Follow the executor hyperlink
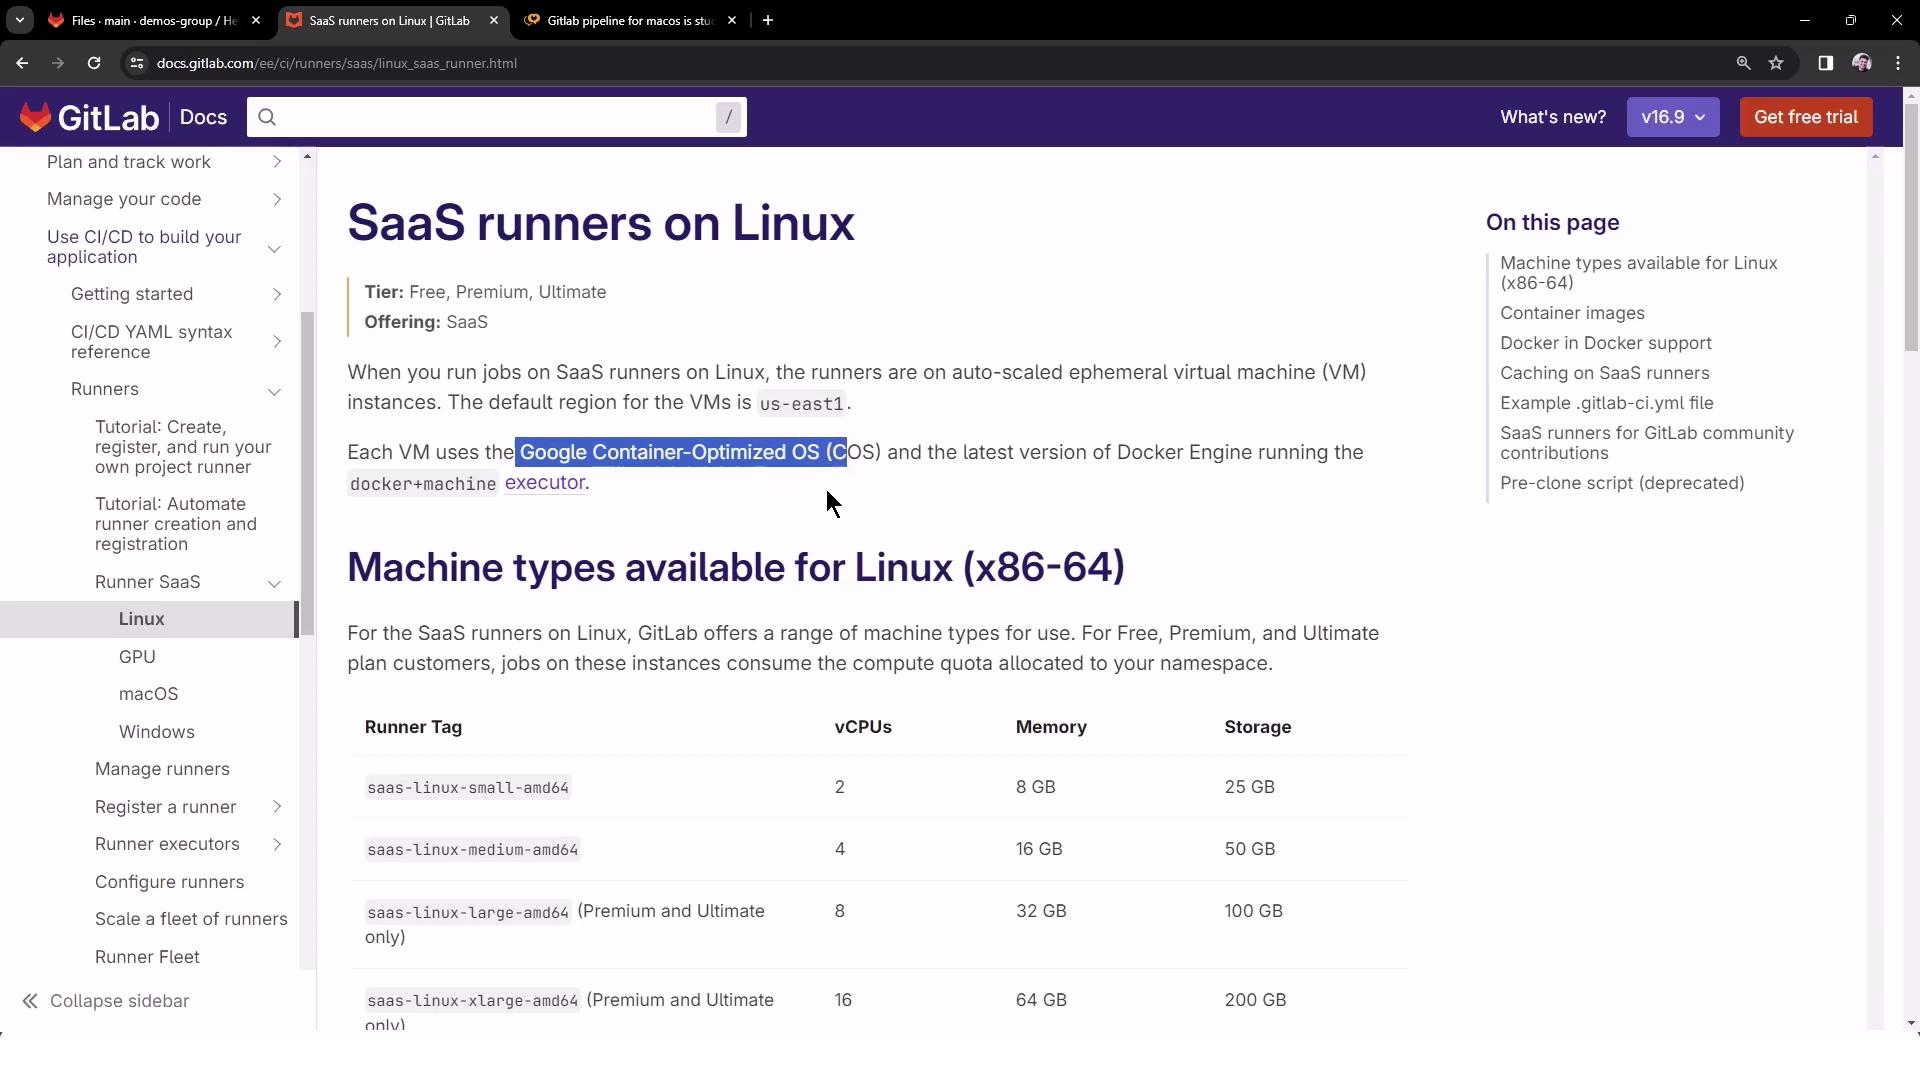Viewport: 1920px width, 1080px height. 544,483
